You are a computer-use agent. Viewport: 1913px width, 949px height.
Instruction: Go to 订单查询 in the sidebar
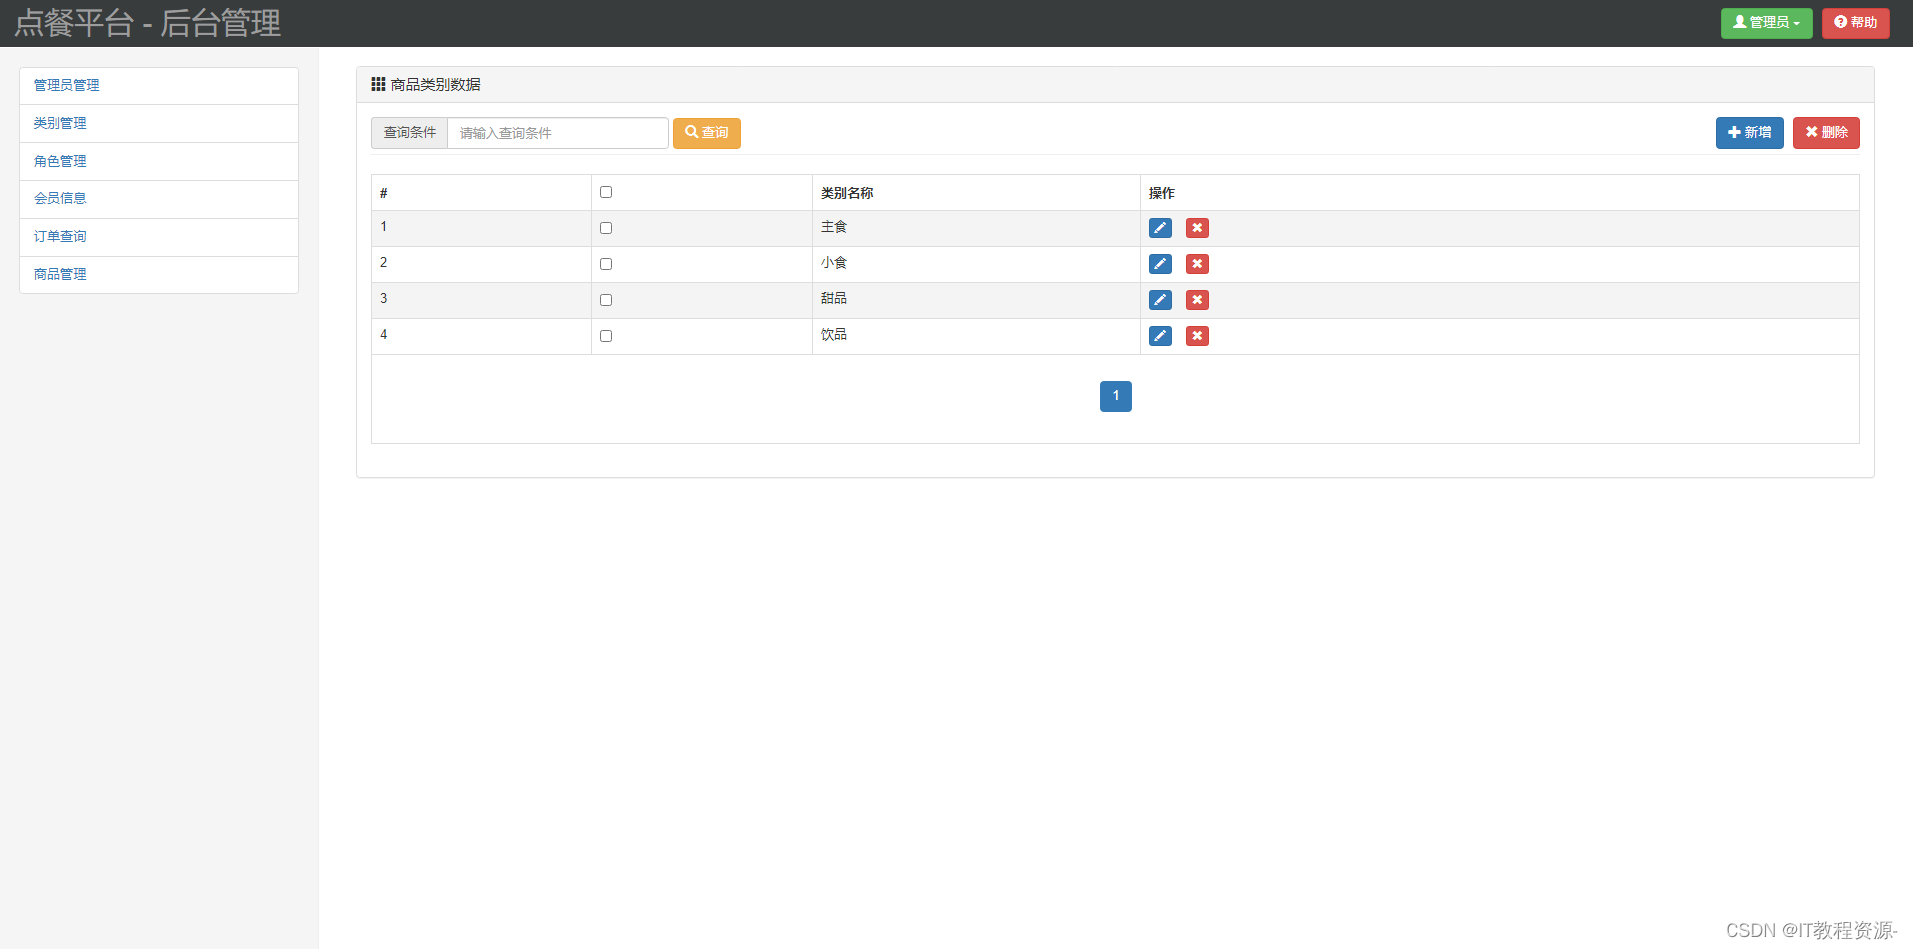coord(159,237)
